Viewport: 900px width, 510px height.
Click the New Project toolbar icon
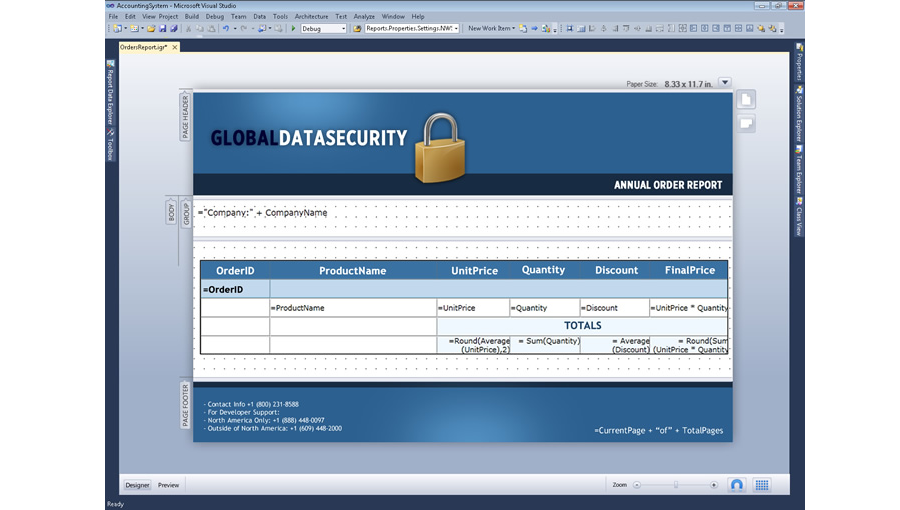tap(117, 28)
